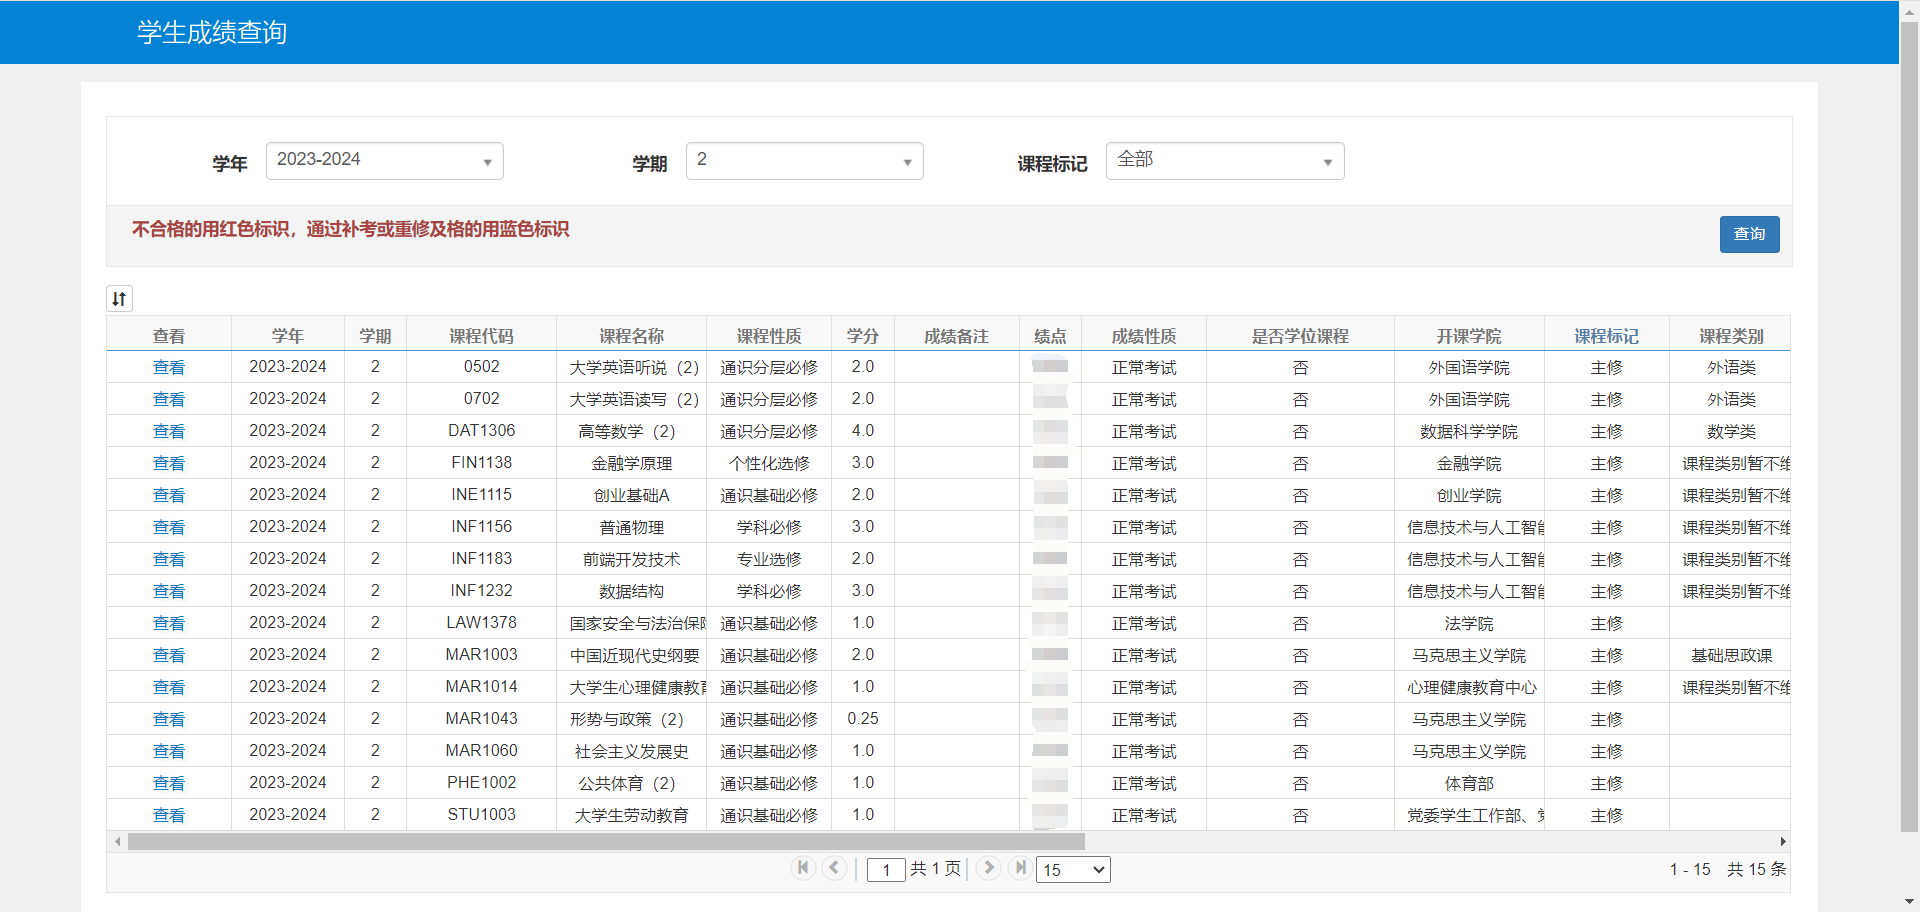
Task: Click the page scrollbar down arrow
Action: tap(1909, 903)
